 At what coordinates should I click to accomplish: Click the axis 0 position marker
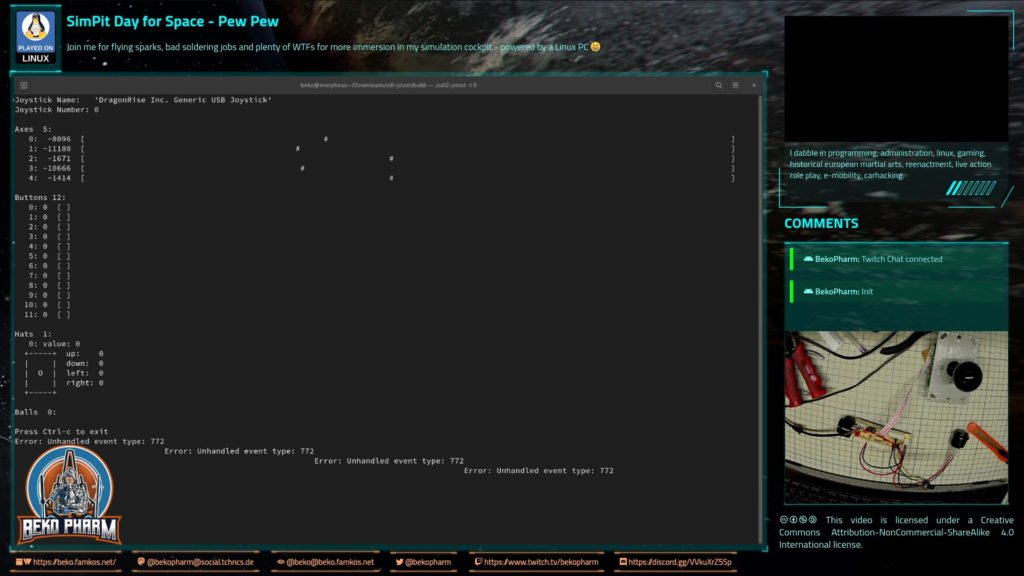(x=326, y=139)
